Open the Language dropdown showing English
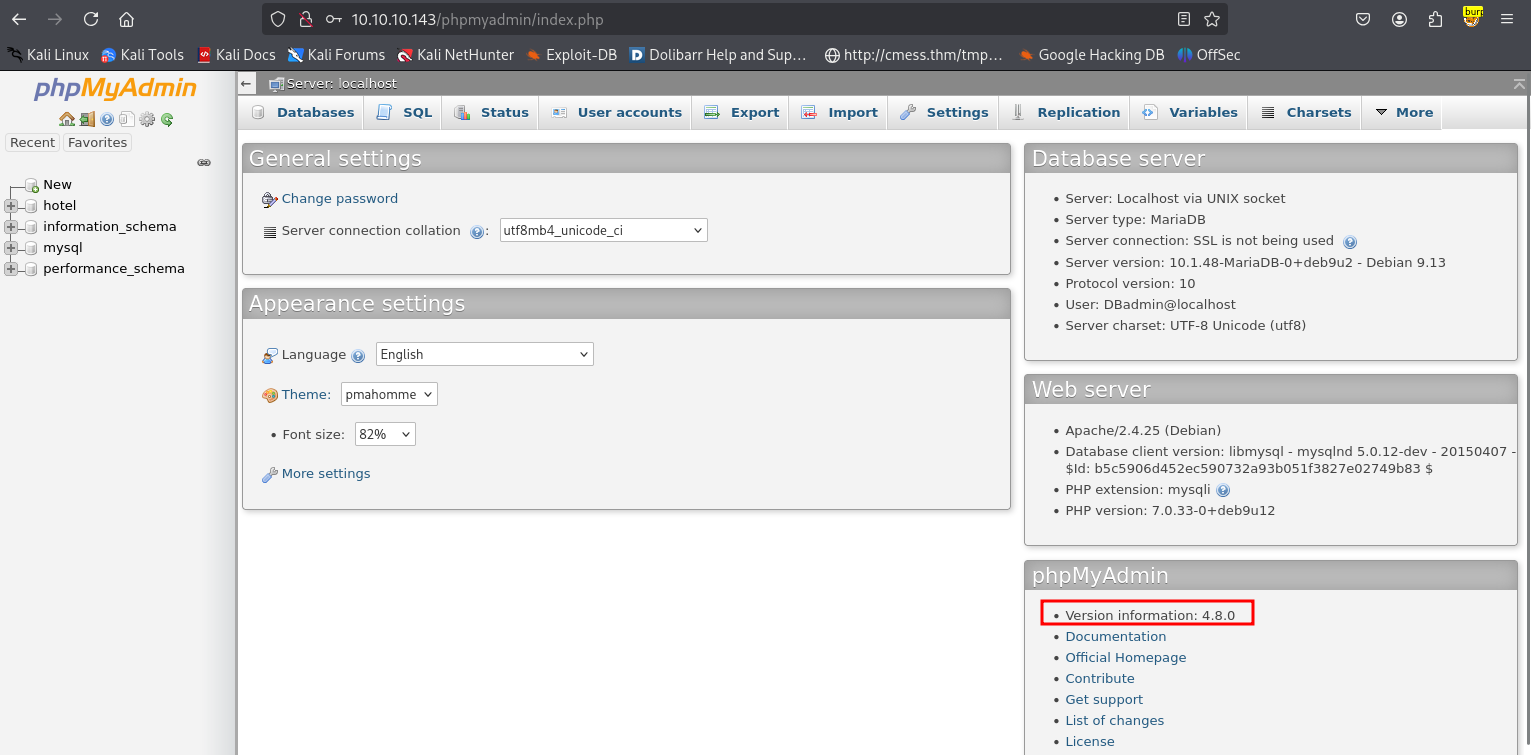Viewport: 1531px width, 755px height. (x=484, y=354)
